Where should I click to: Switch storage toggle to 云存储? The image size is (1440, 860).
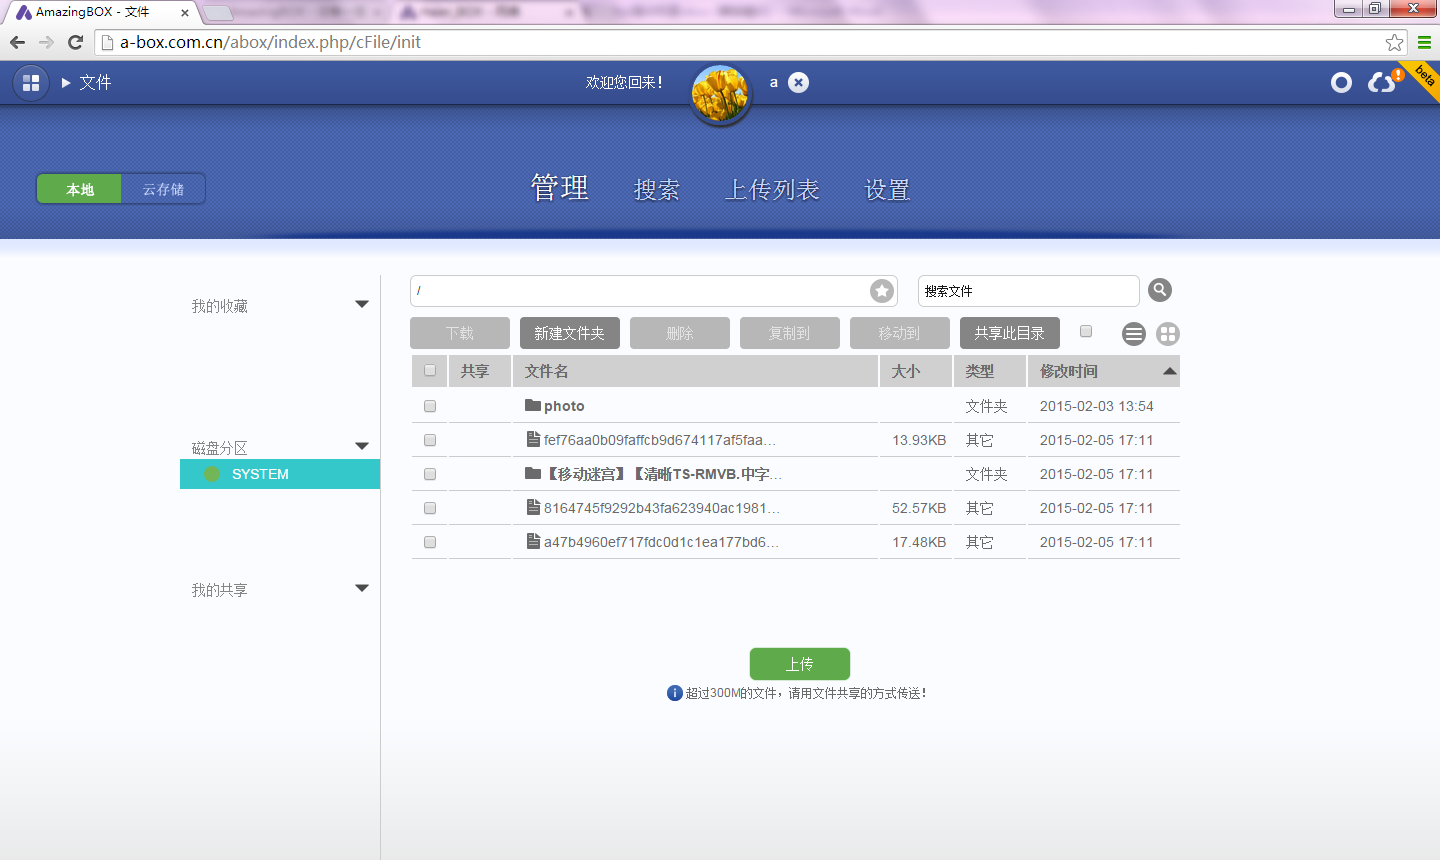tap(163, 189)
